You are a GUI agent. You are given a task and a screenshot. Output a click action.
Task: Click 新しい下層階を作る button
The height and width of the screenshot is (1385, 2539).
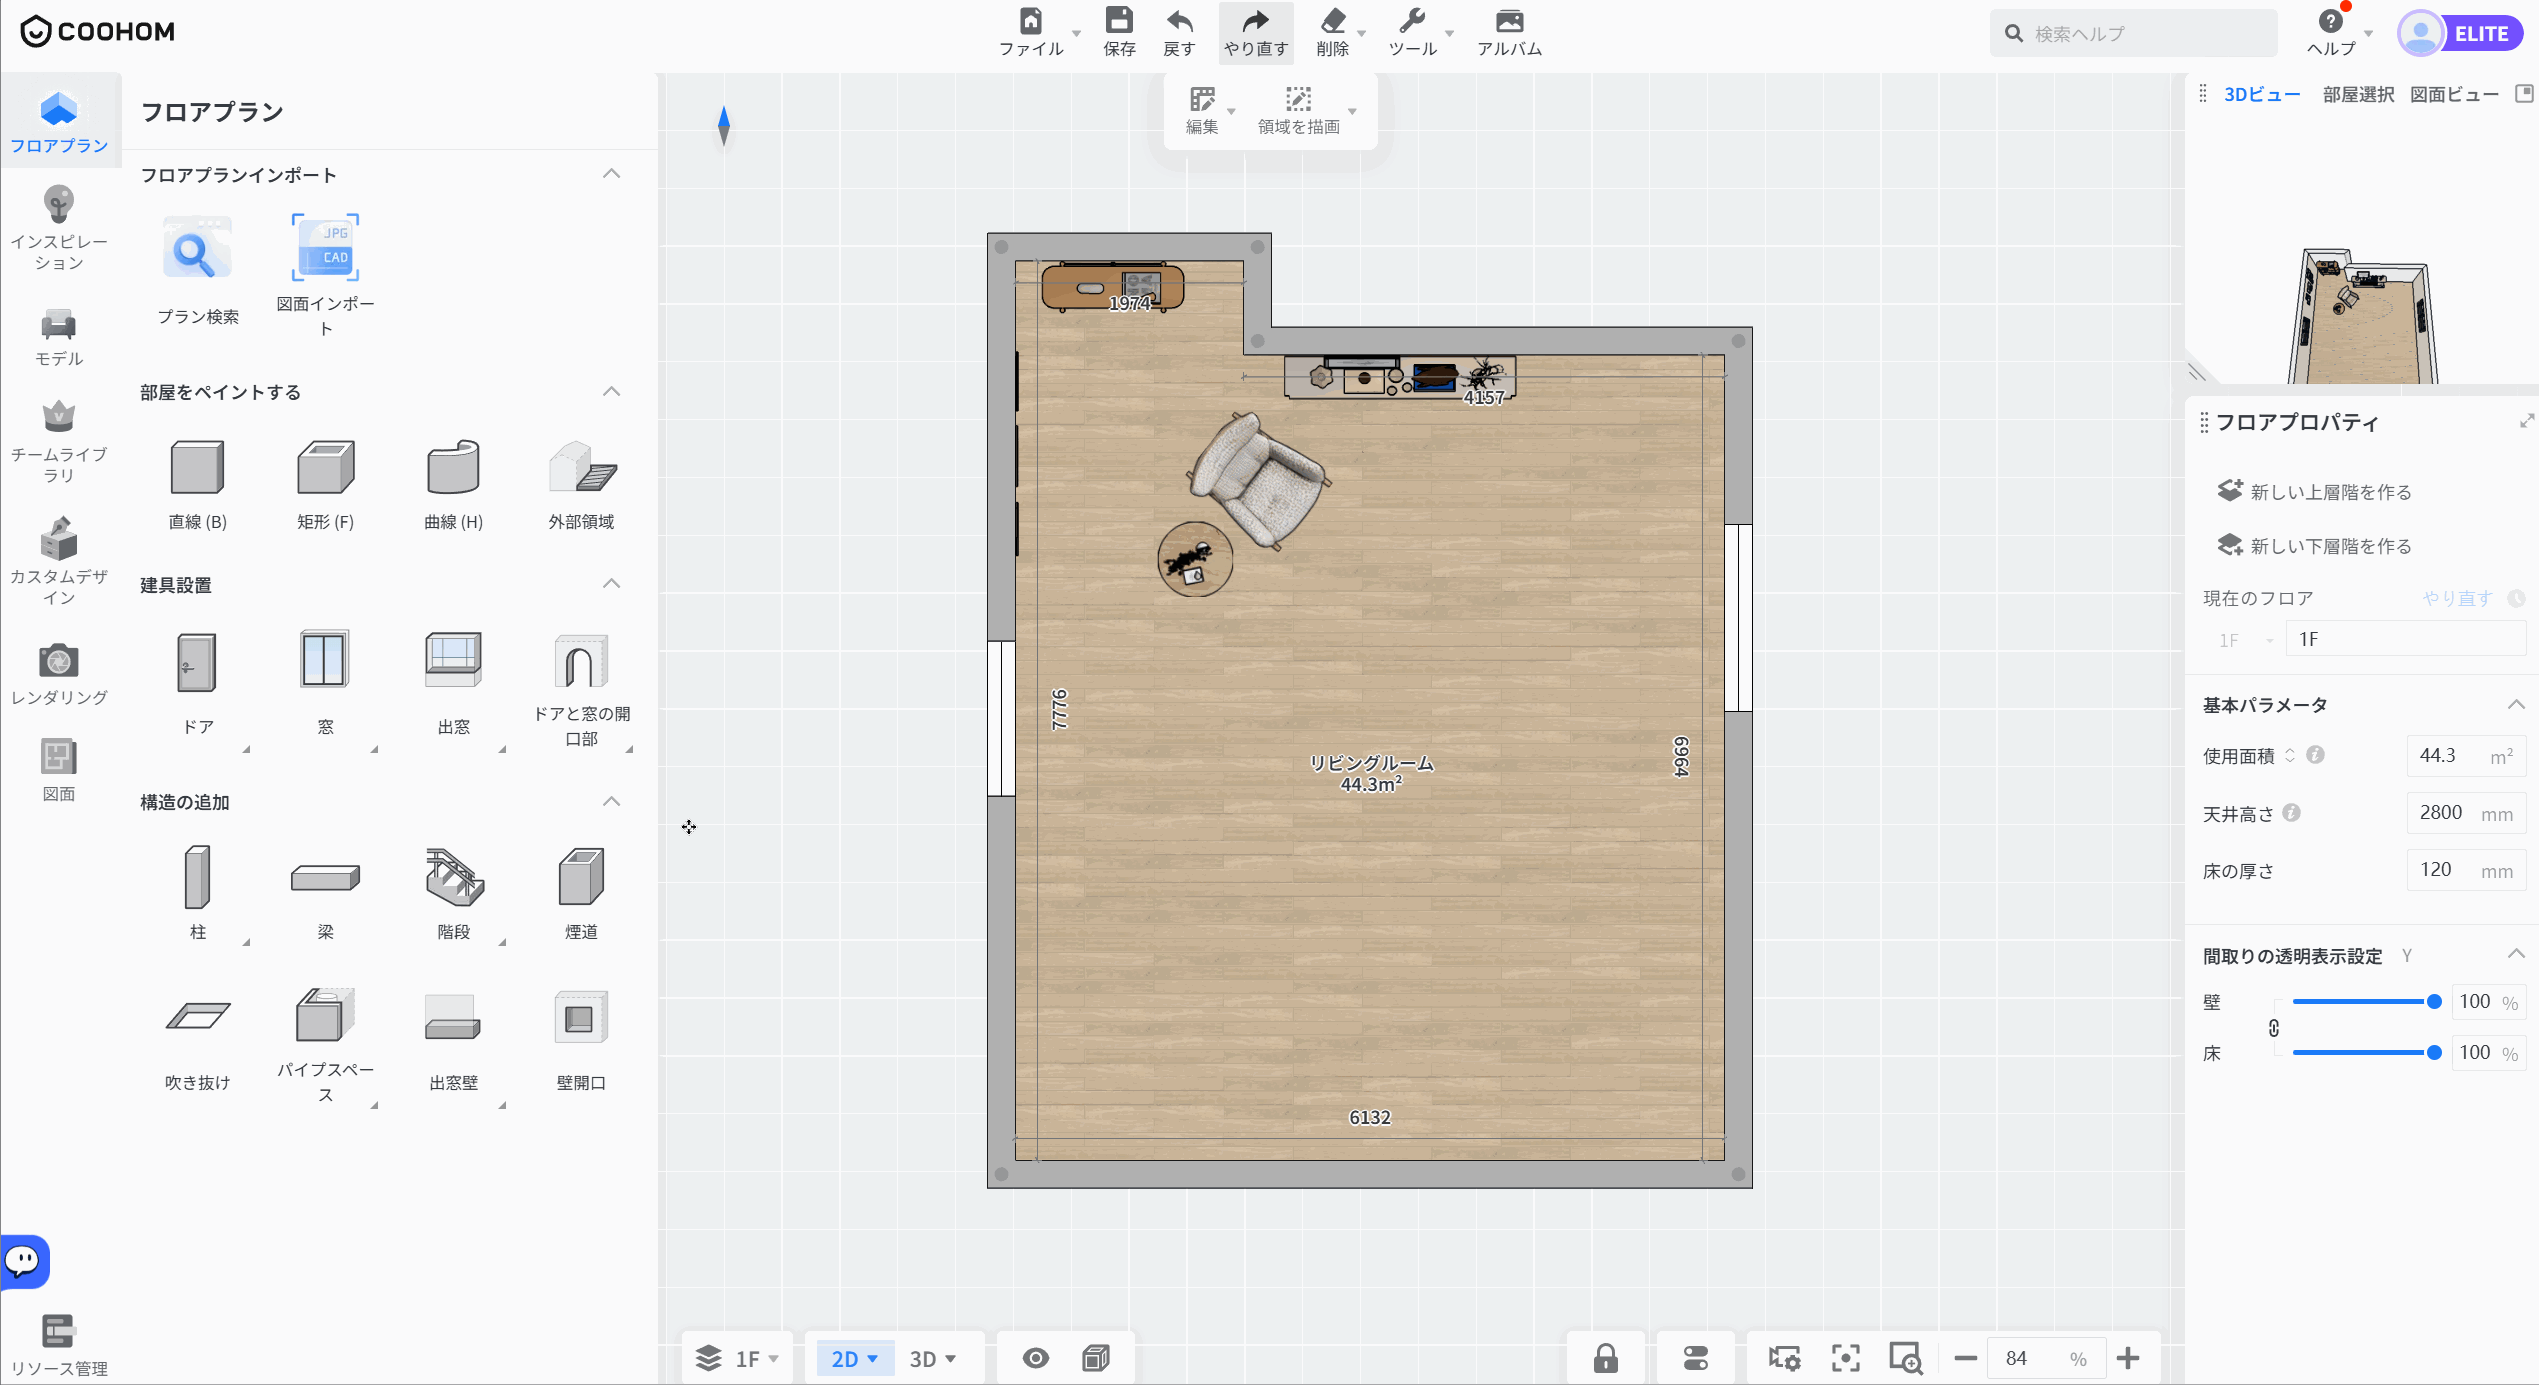(x=2314, y=545)
